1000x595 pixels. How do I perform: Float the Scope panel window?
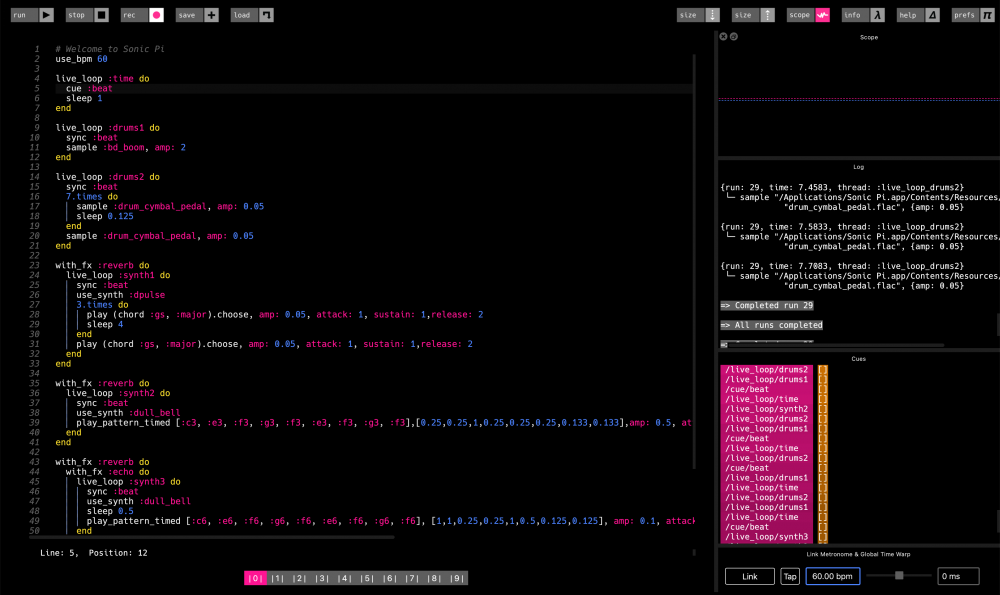click(733, 37)
